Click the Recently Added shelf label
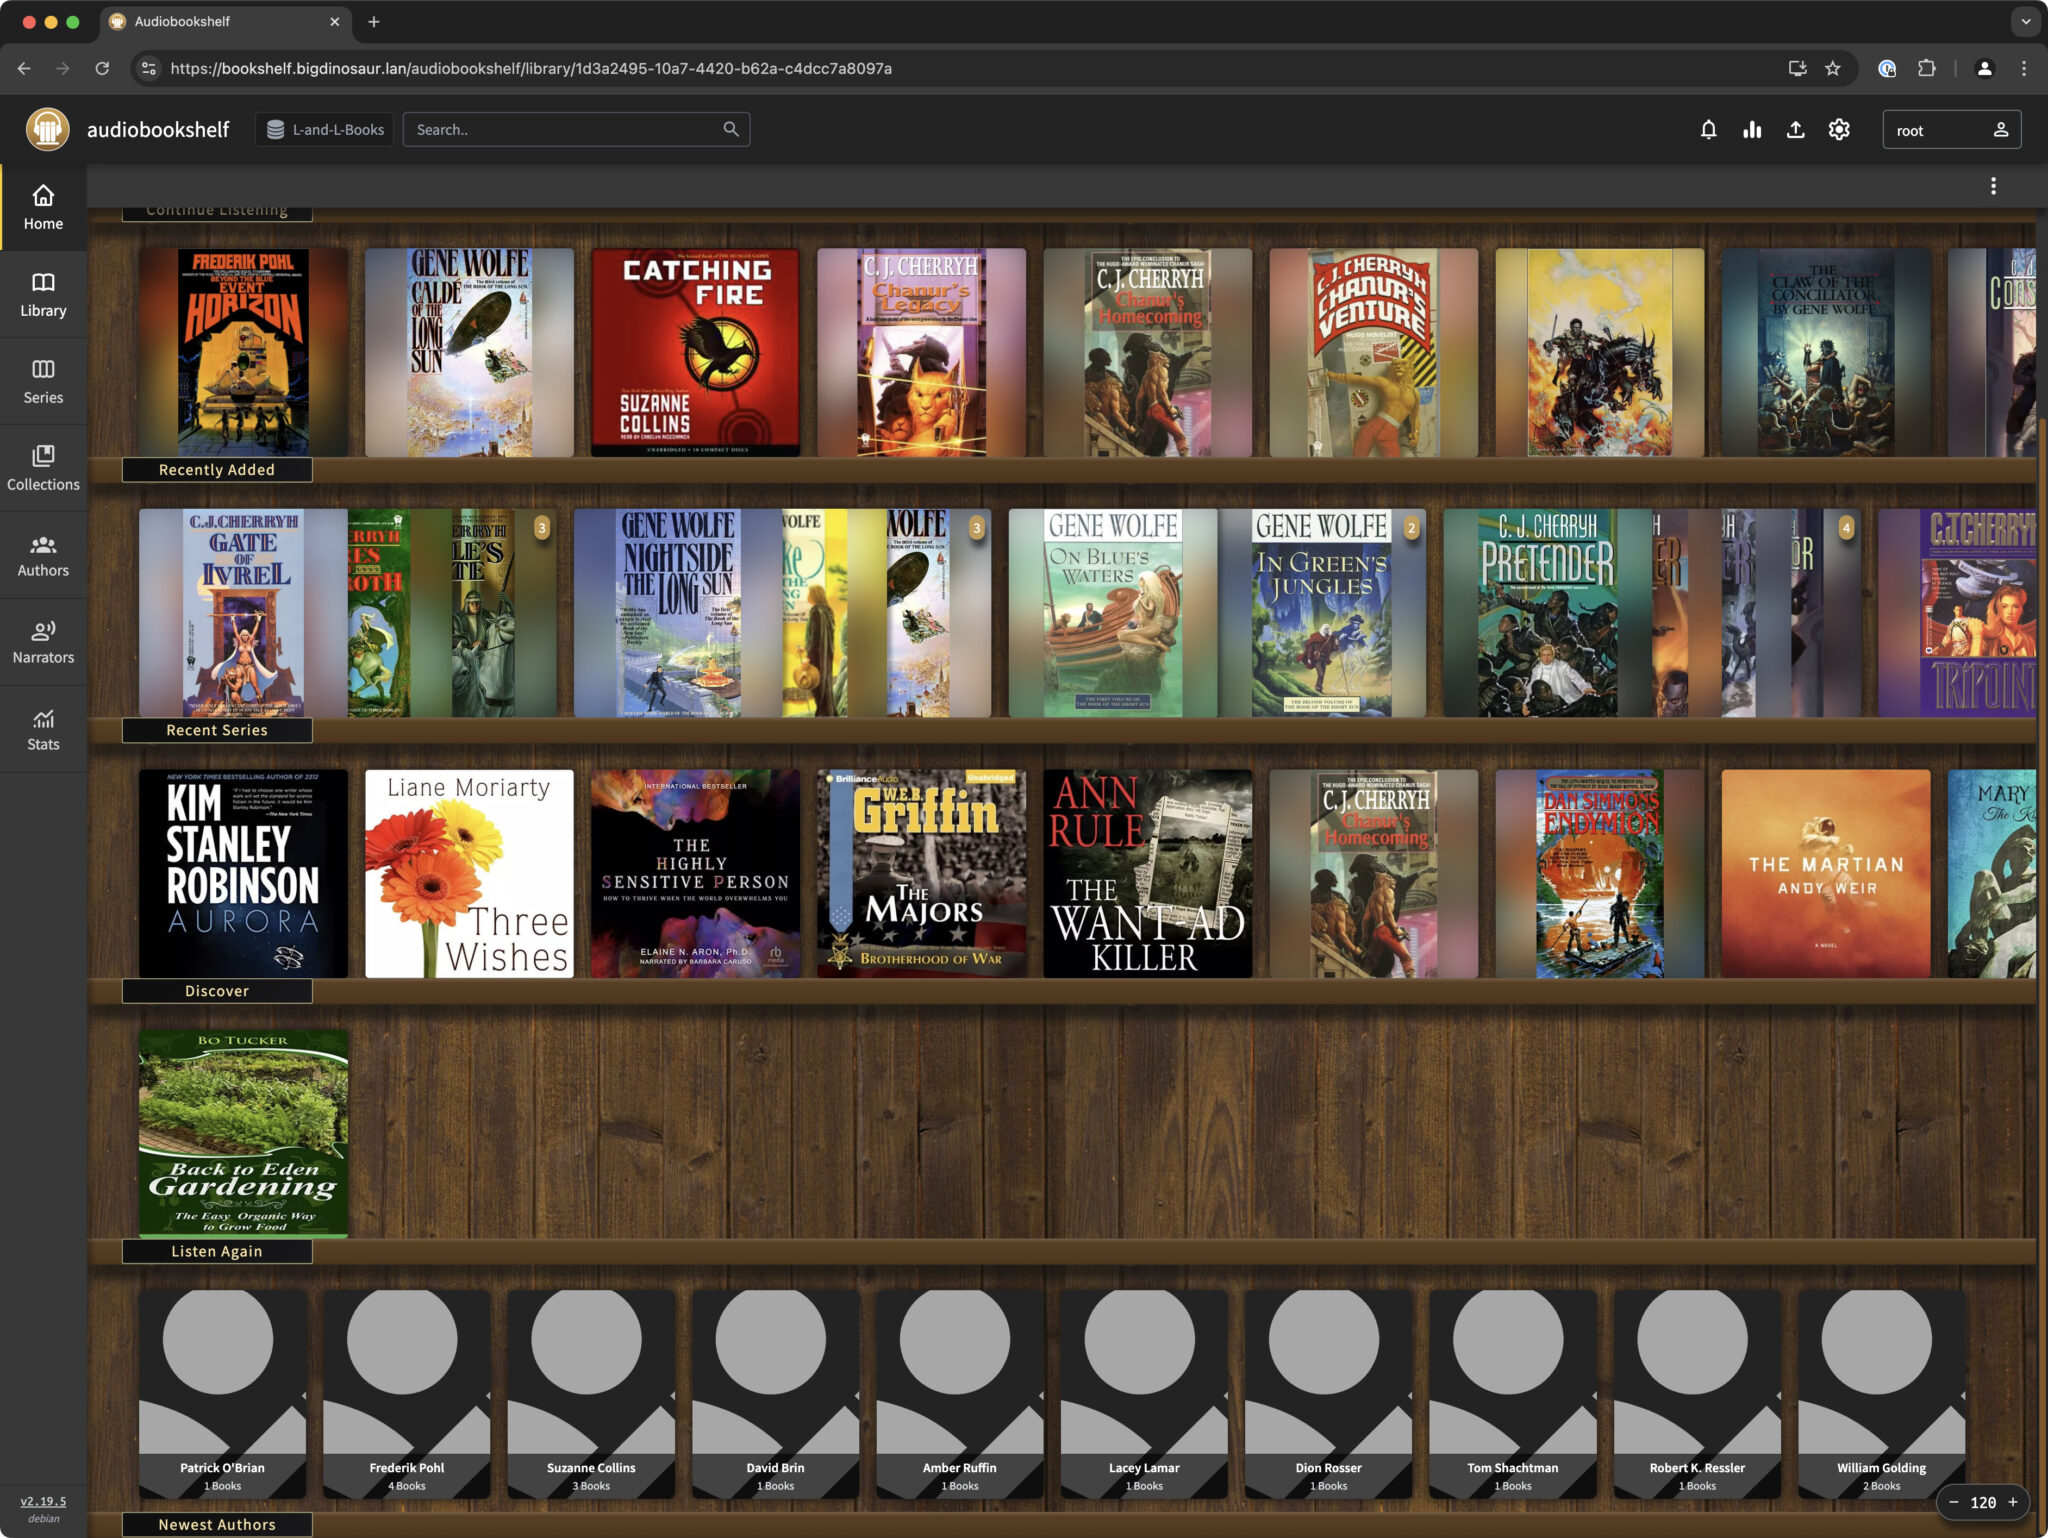Screen dimensions: 2048x1538 pyautogui.click(x=216, y=469)
